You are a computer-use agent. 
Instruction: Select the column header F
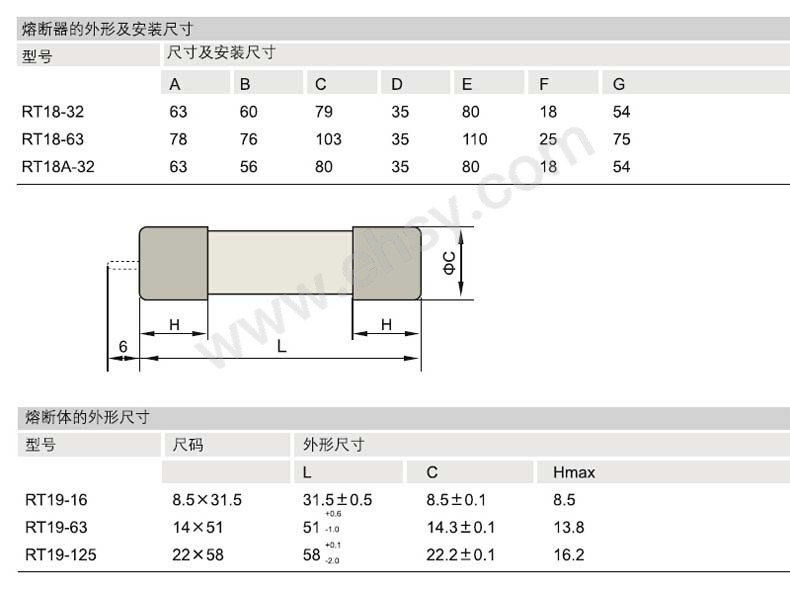point(544,84)
